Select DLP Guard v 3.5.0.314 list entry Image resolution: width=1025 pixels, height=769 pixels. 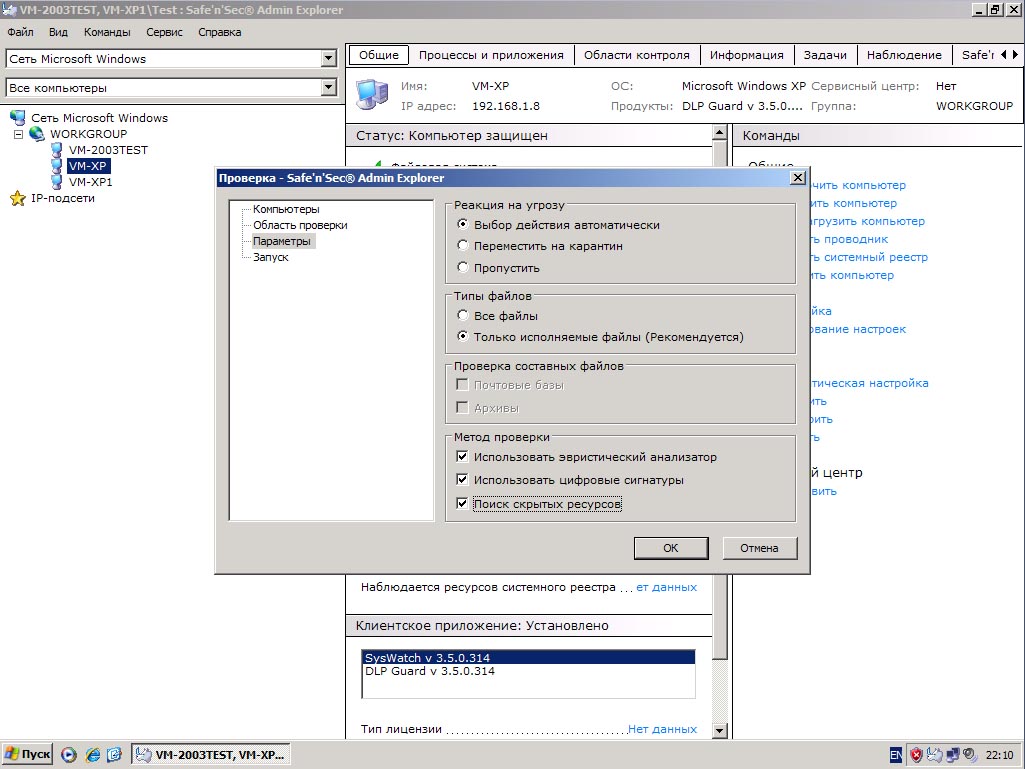coord(528,671)
